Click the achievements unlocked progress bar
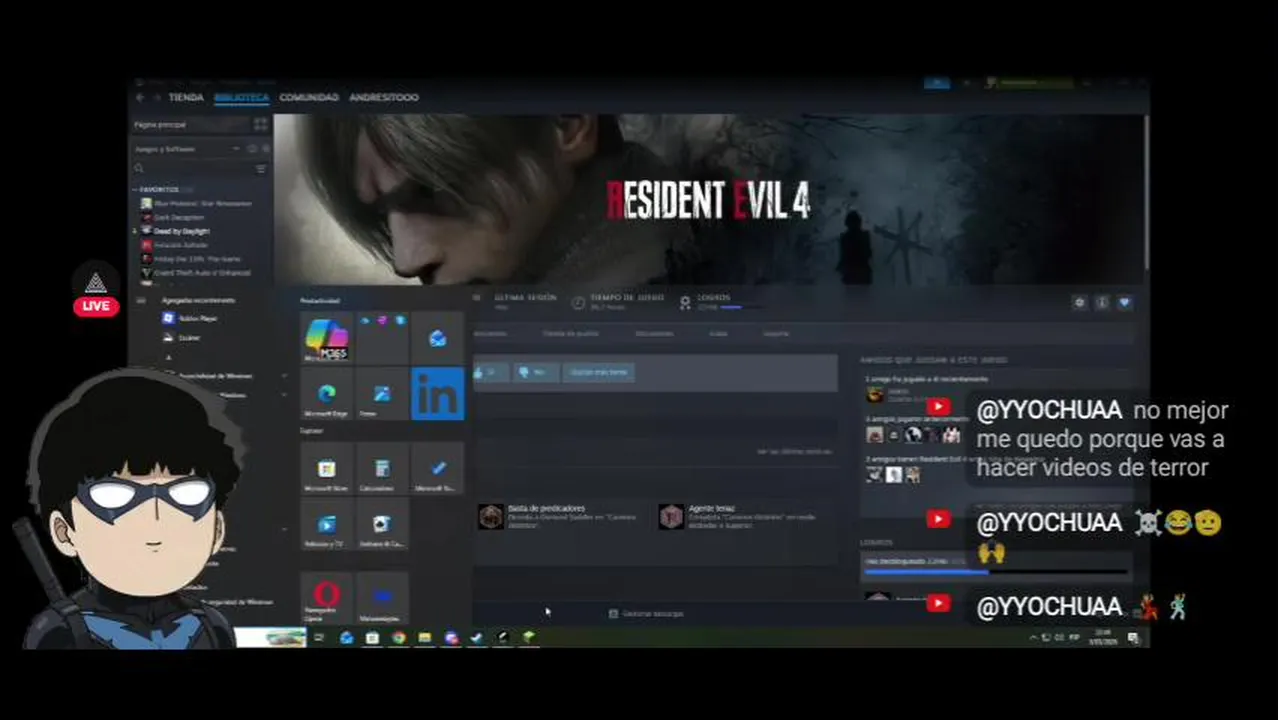Image resolution: width=1278 pixels, height=720 pixels. pyautogui.click(x=995, y=572)
